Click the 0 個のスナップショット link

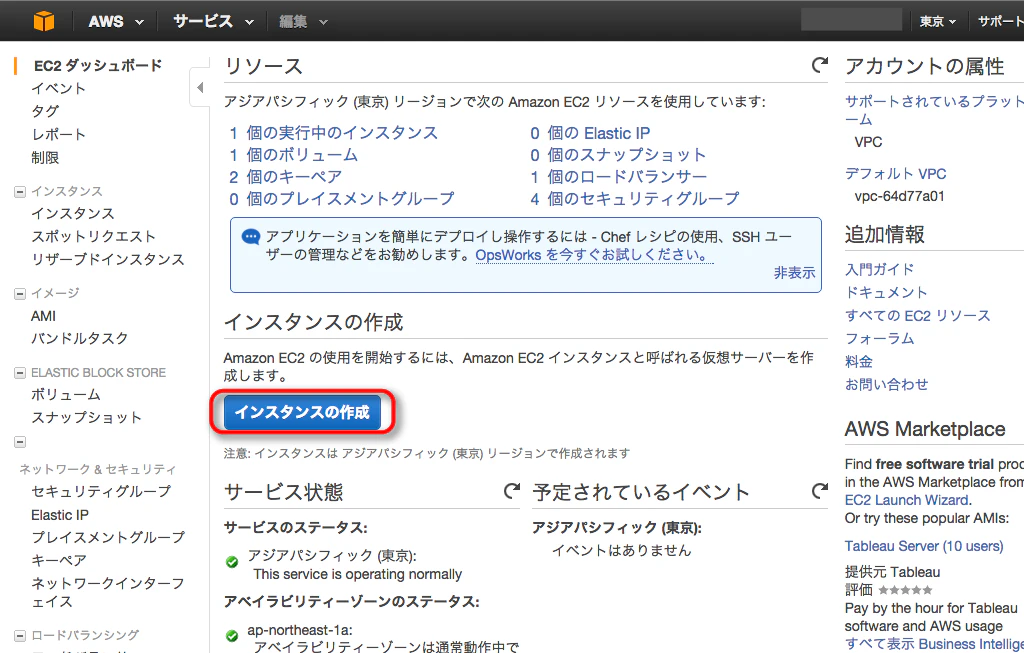(x=618, y=155)
